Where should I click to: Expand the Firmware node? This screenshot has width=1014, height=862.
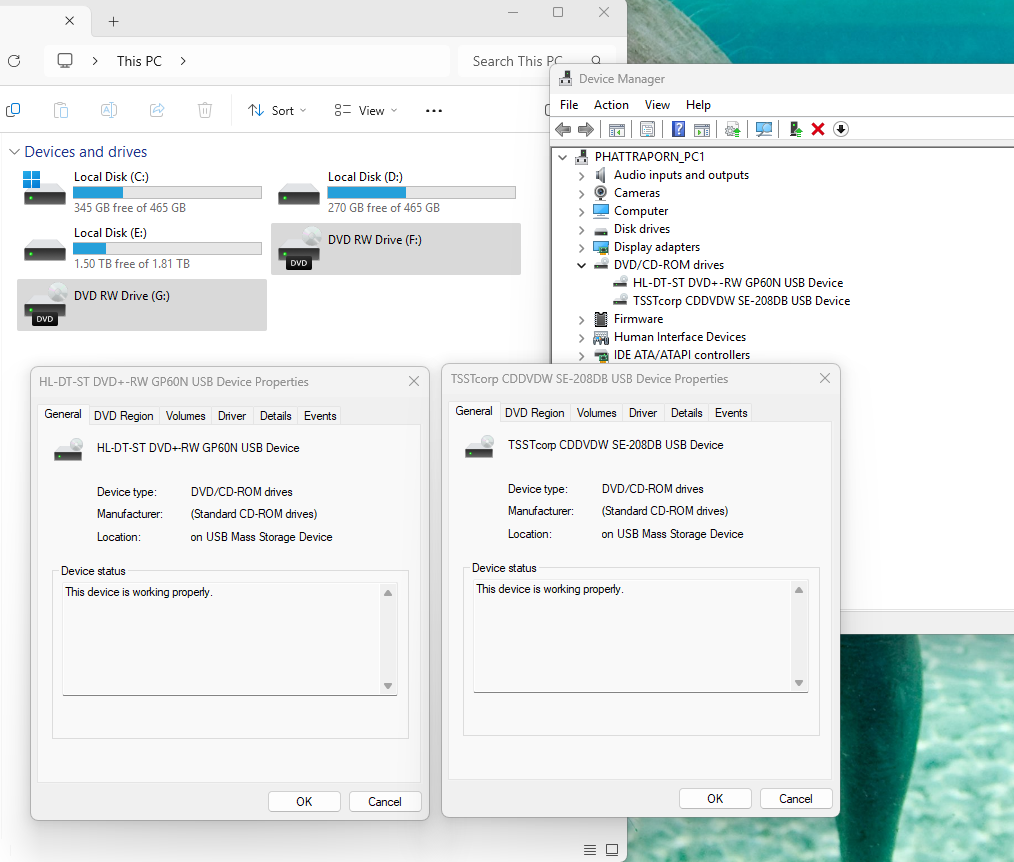581,319
